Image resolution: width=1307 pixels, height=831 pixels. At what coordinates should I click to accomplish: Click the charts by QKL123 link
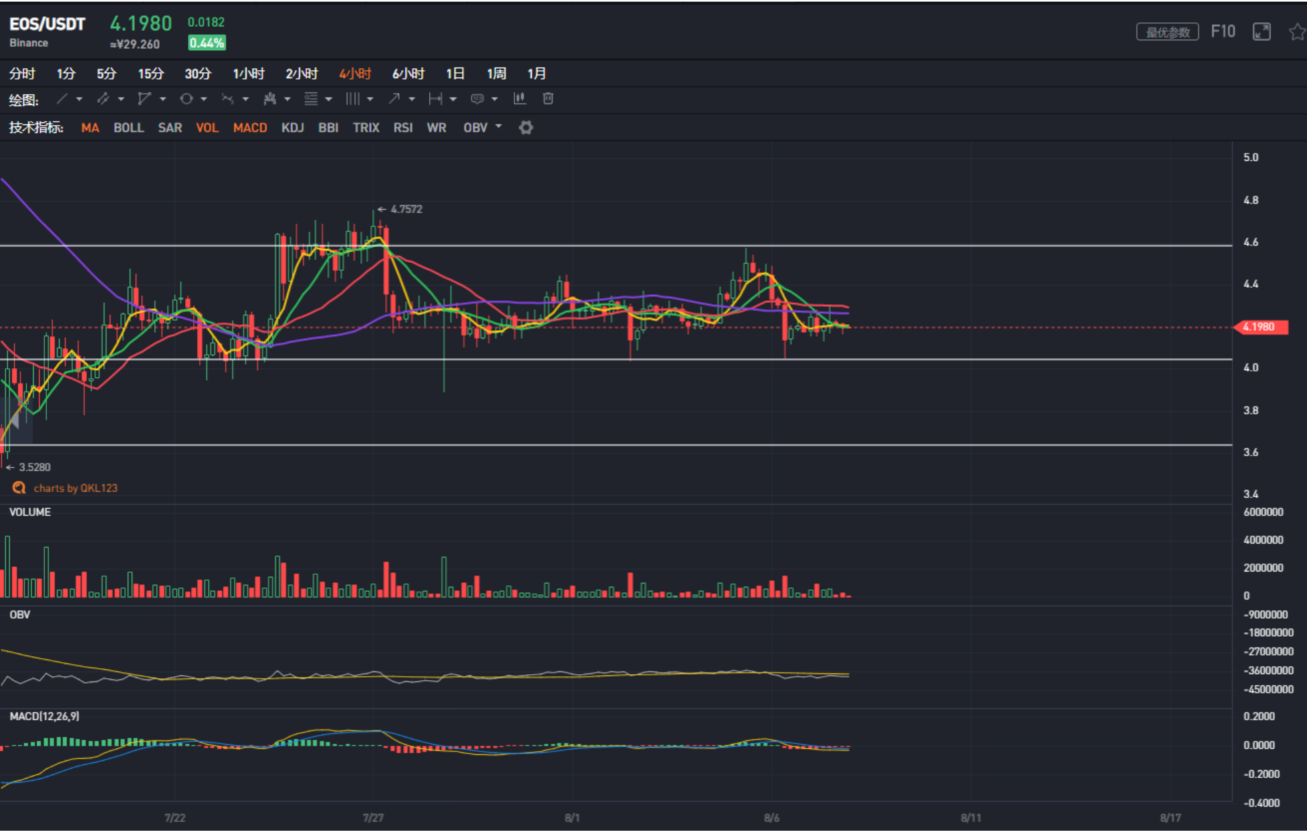68,488
